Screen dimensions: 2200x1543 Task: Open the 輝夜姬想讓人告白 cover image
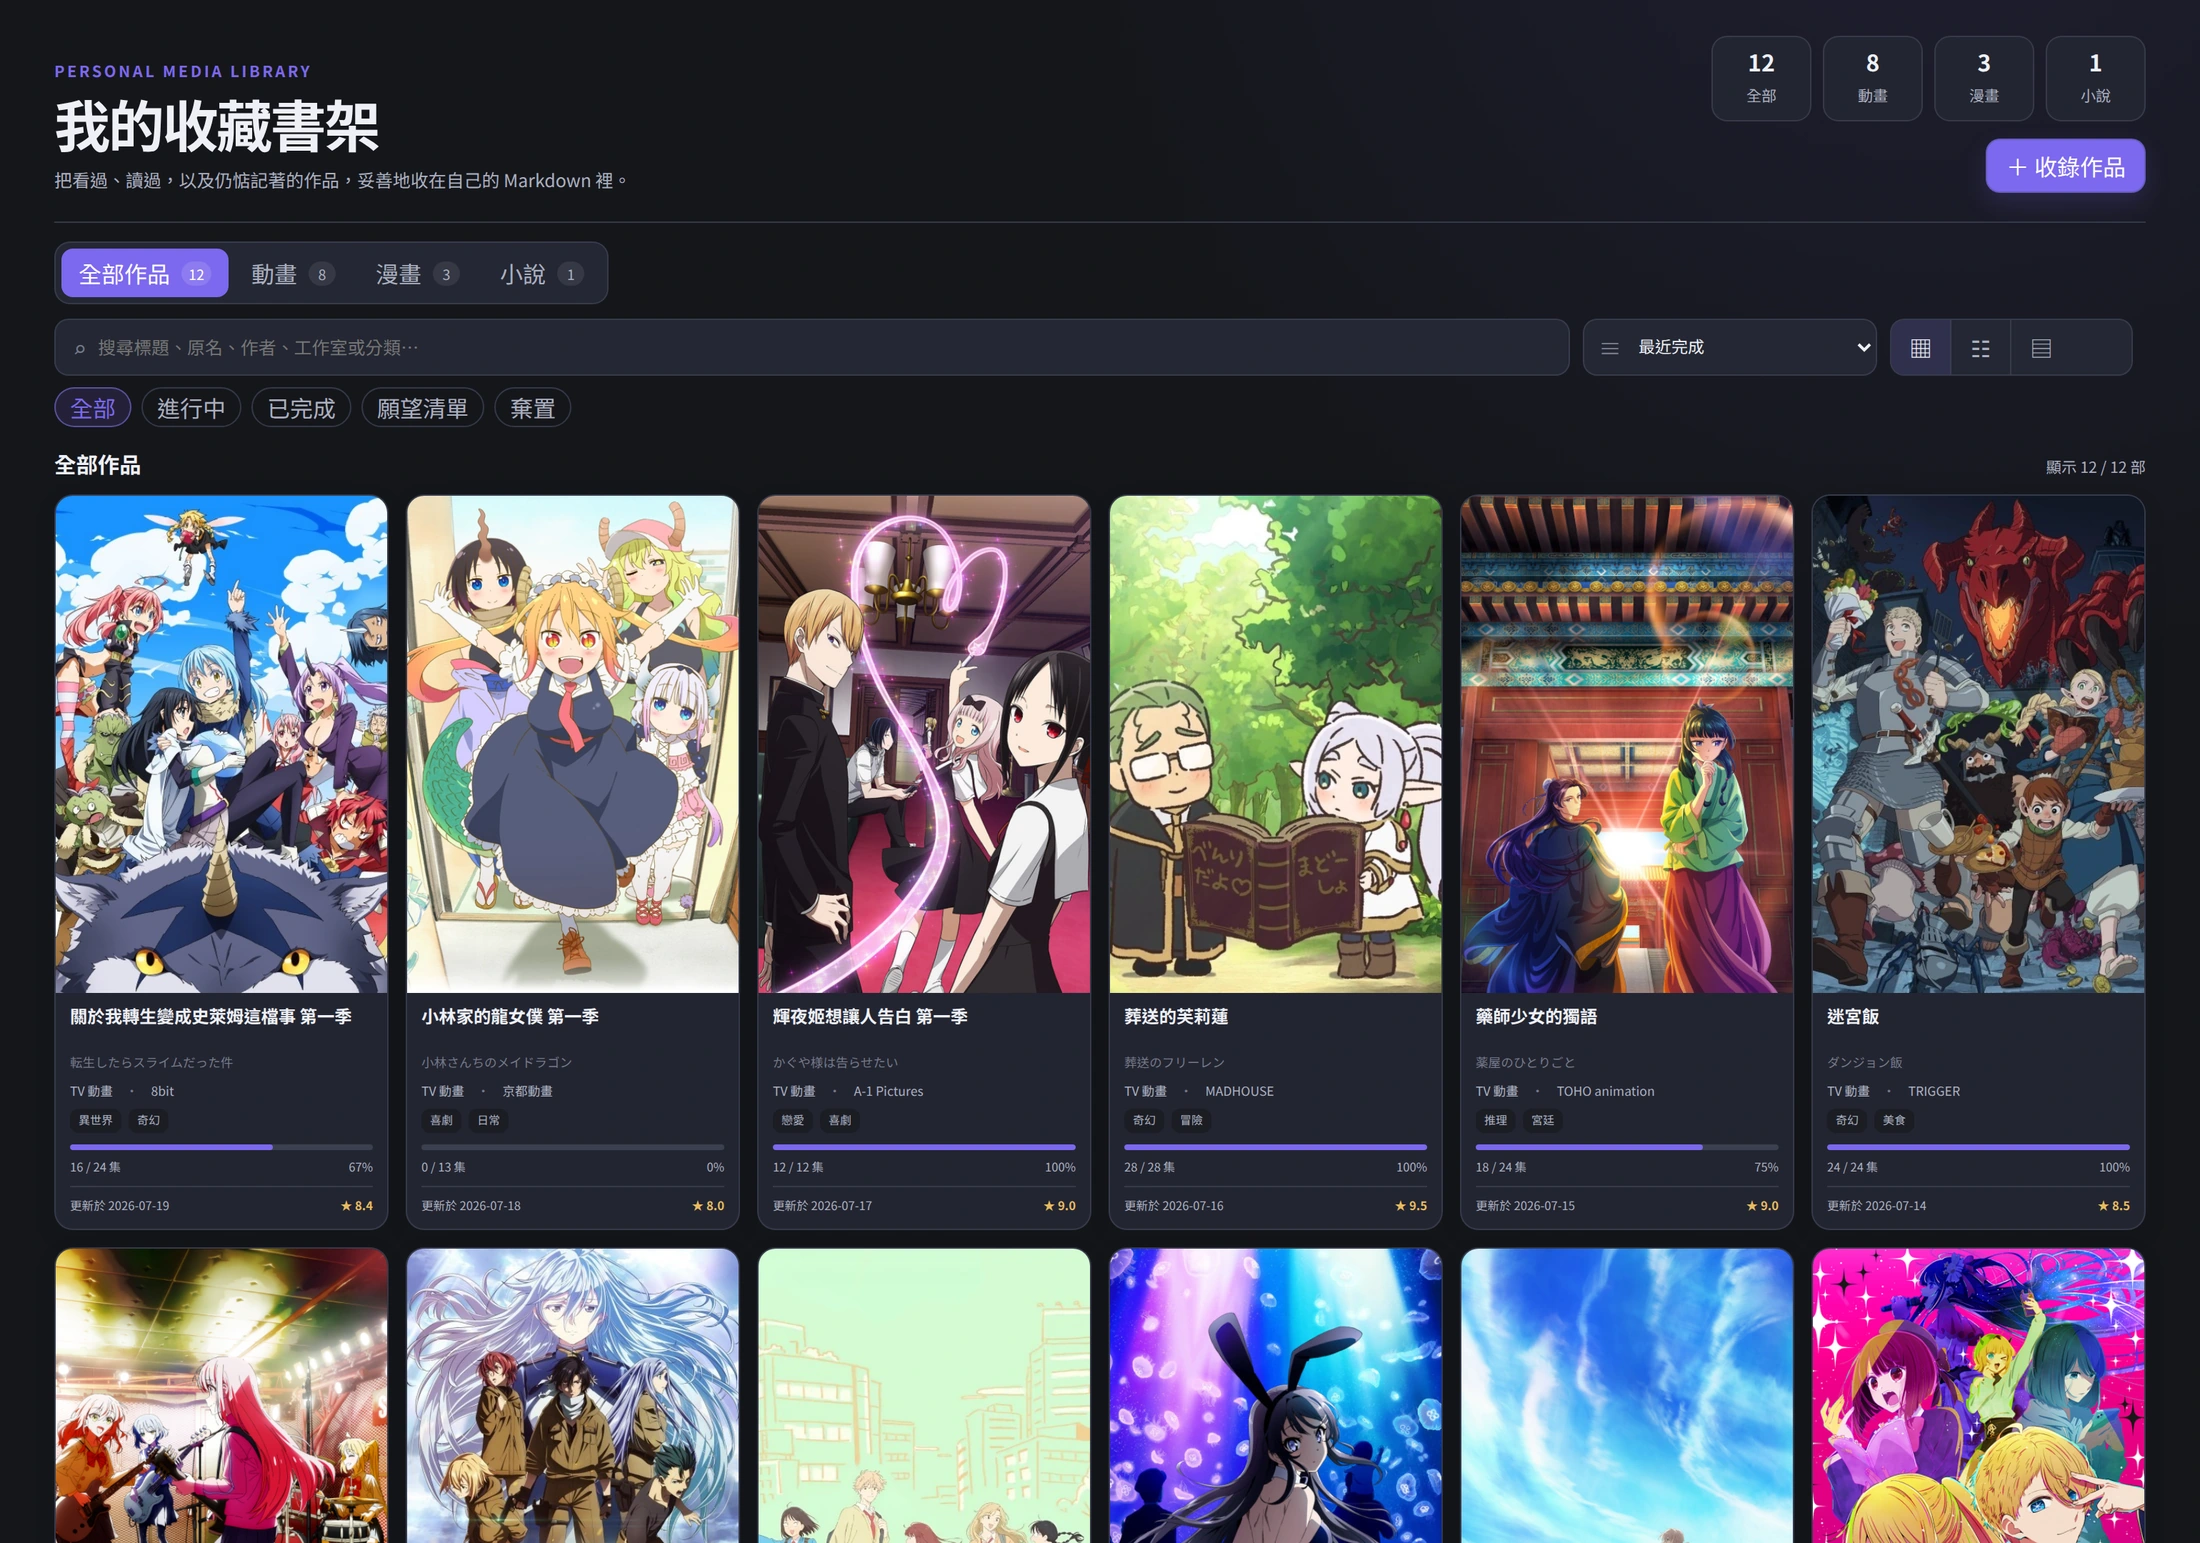(x=924, y=744)
